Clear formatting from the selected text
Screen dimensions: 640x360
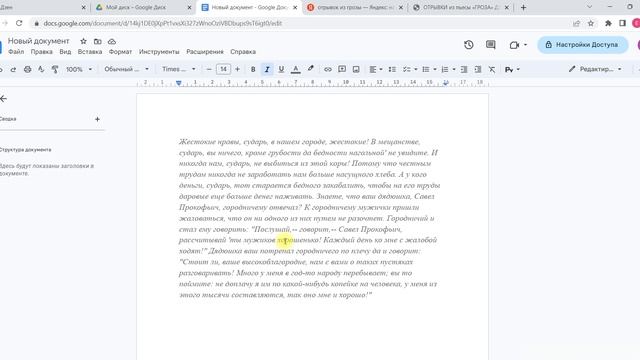click(x=492, y=69)
